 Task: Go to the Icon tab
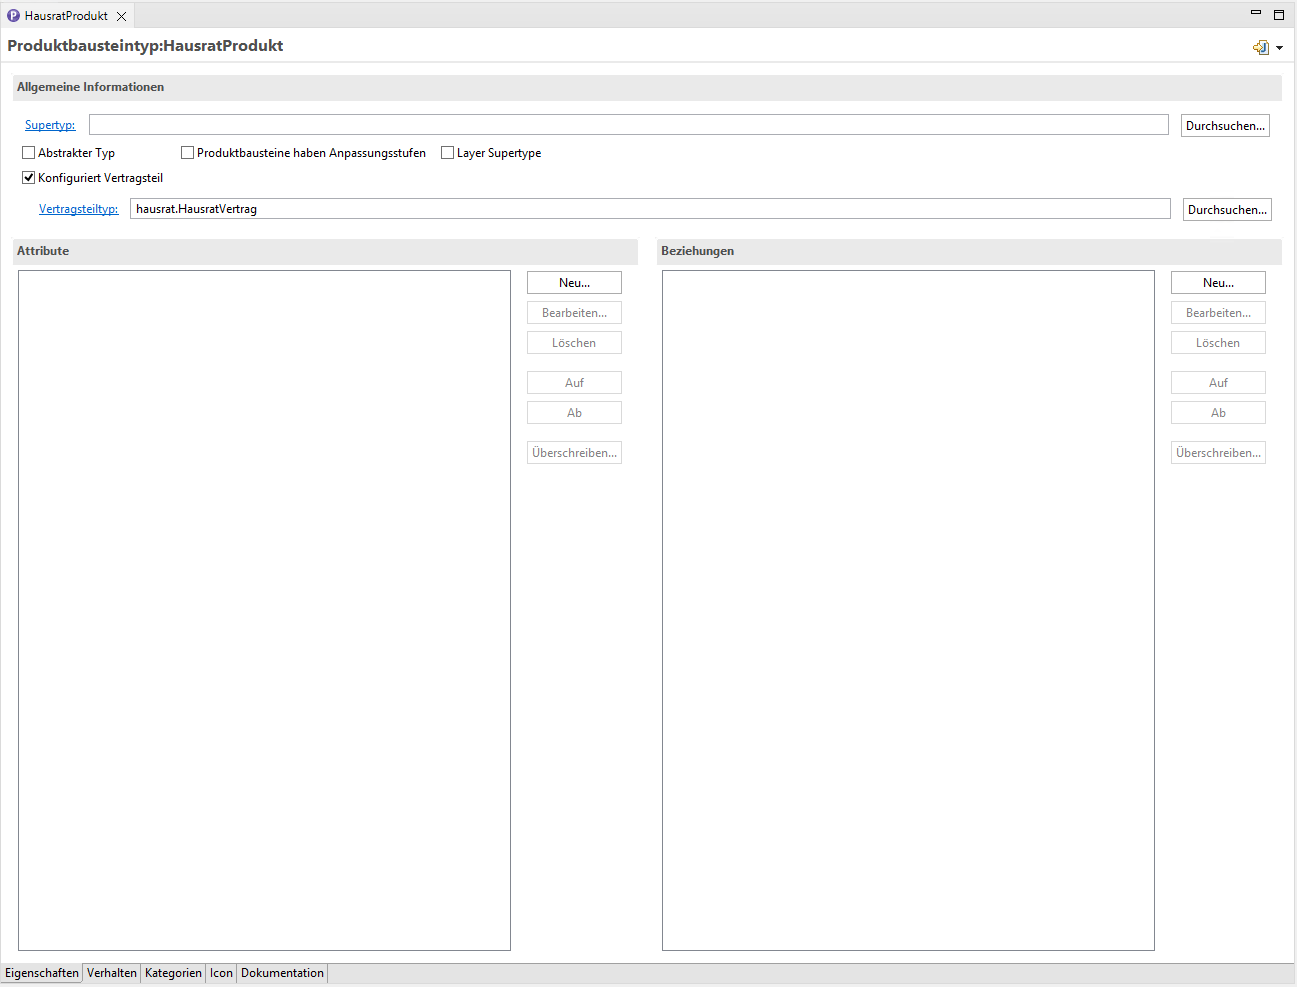tap(221, 973)
